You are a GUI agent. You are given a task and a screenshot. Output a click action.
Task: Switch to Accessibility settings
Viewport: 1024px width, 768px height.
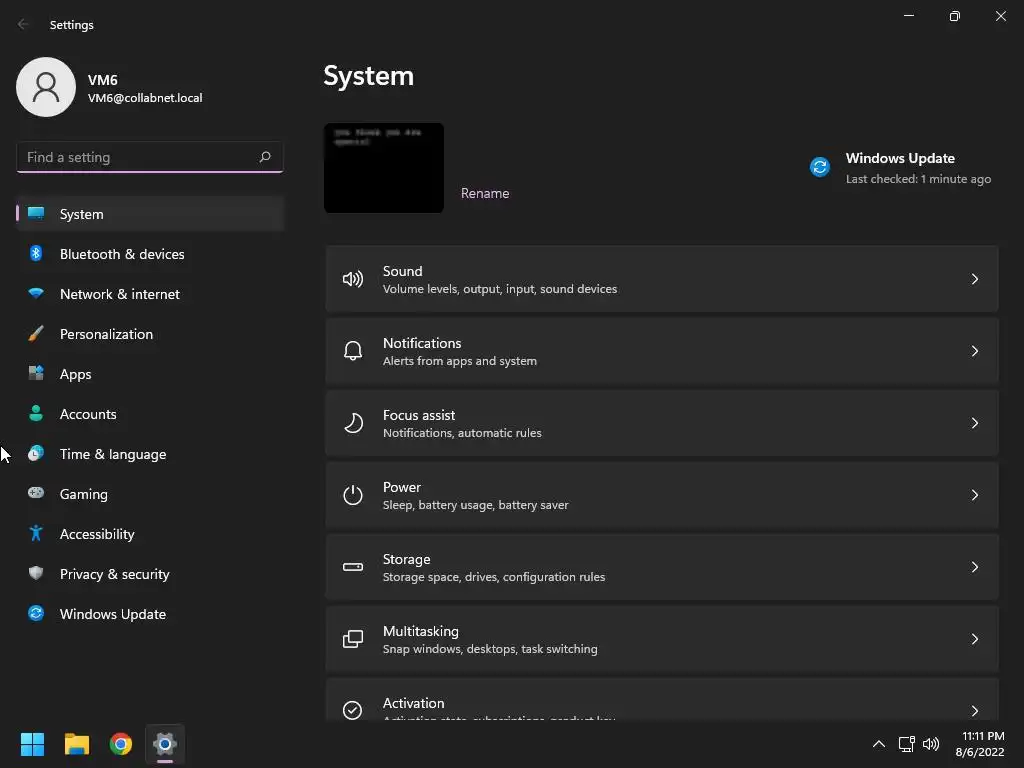(97, 534)
